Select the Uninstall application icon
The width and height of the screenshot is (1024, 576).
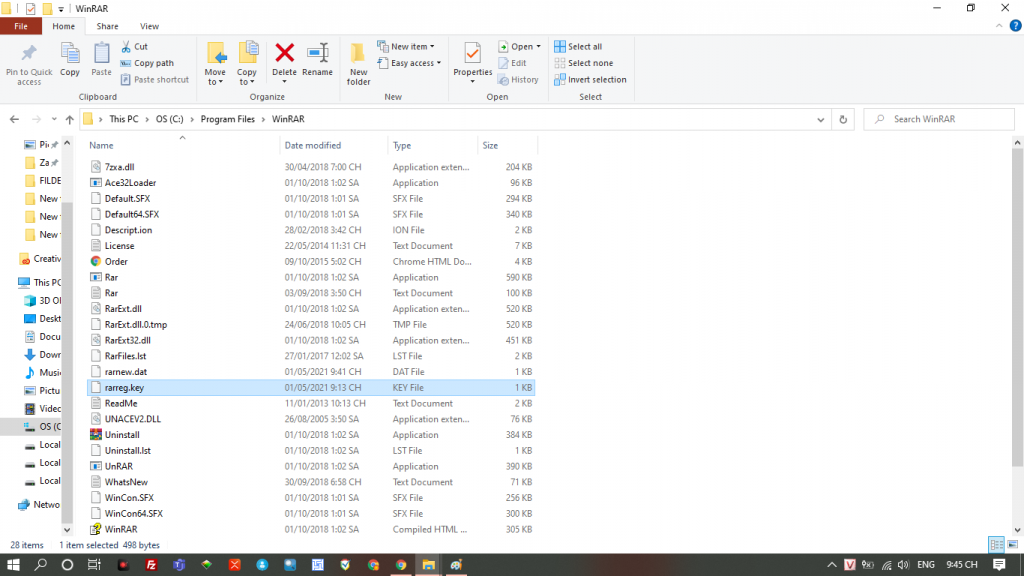(96, 434)
